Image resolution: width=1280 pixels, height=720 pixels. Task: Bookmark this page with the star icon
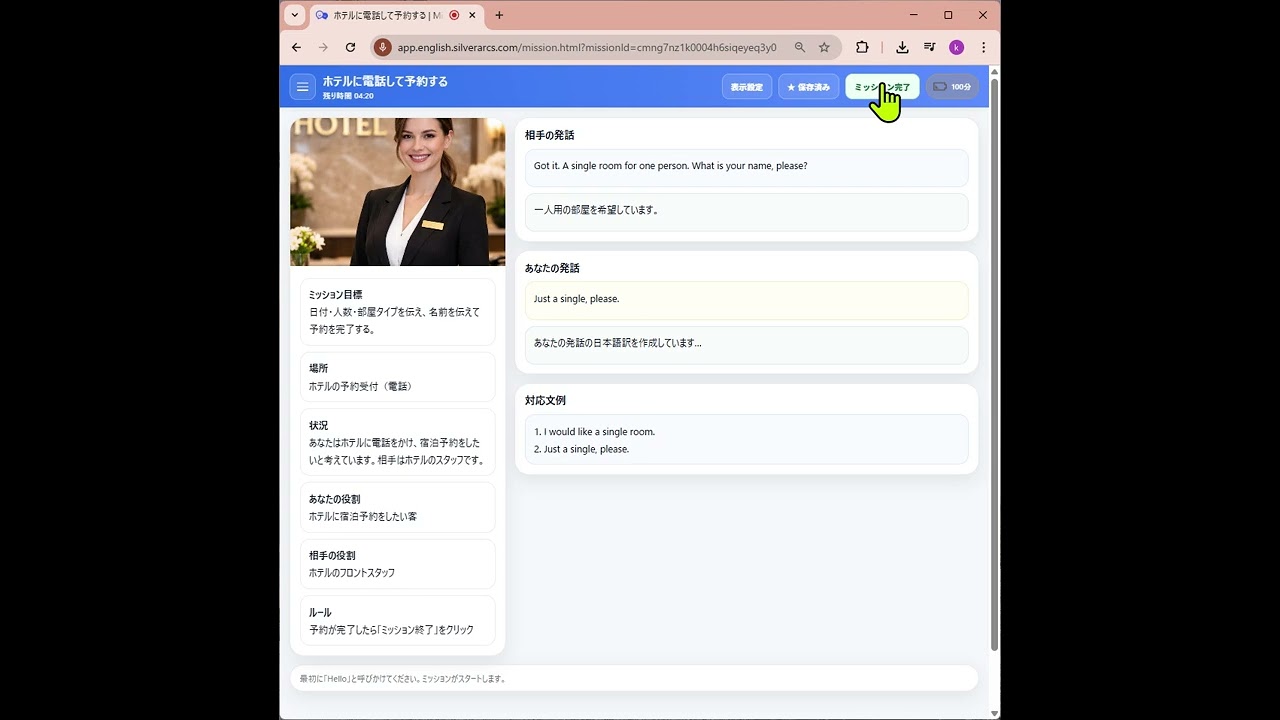824,47
